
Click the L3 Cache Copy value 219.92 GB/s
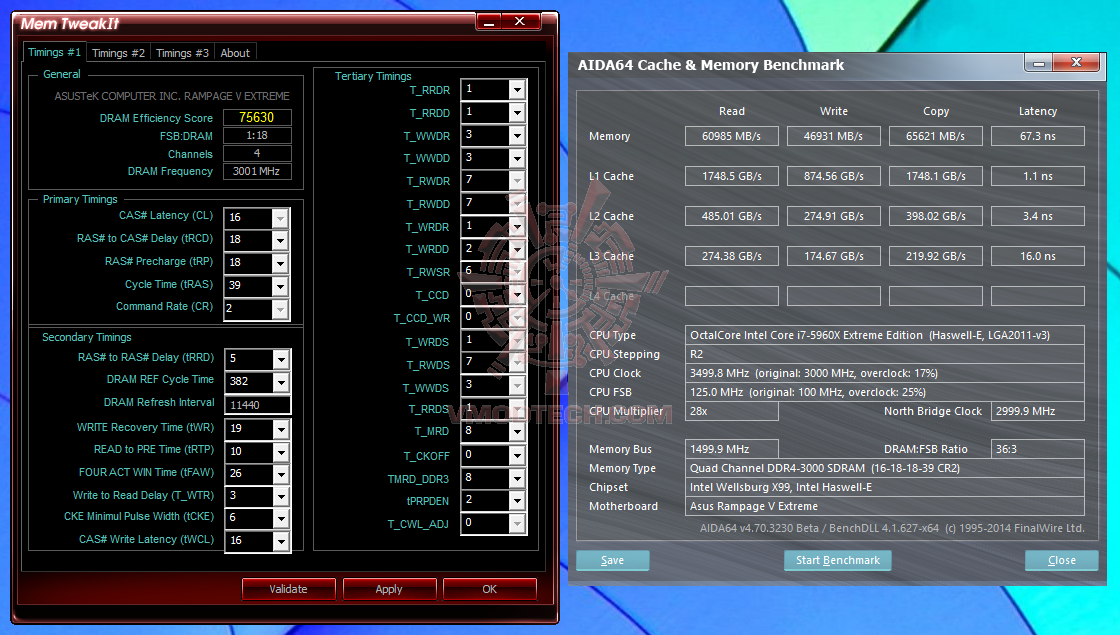click(936, 256)
